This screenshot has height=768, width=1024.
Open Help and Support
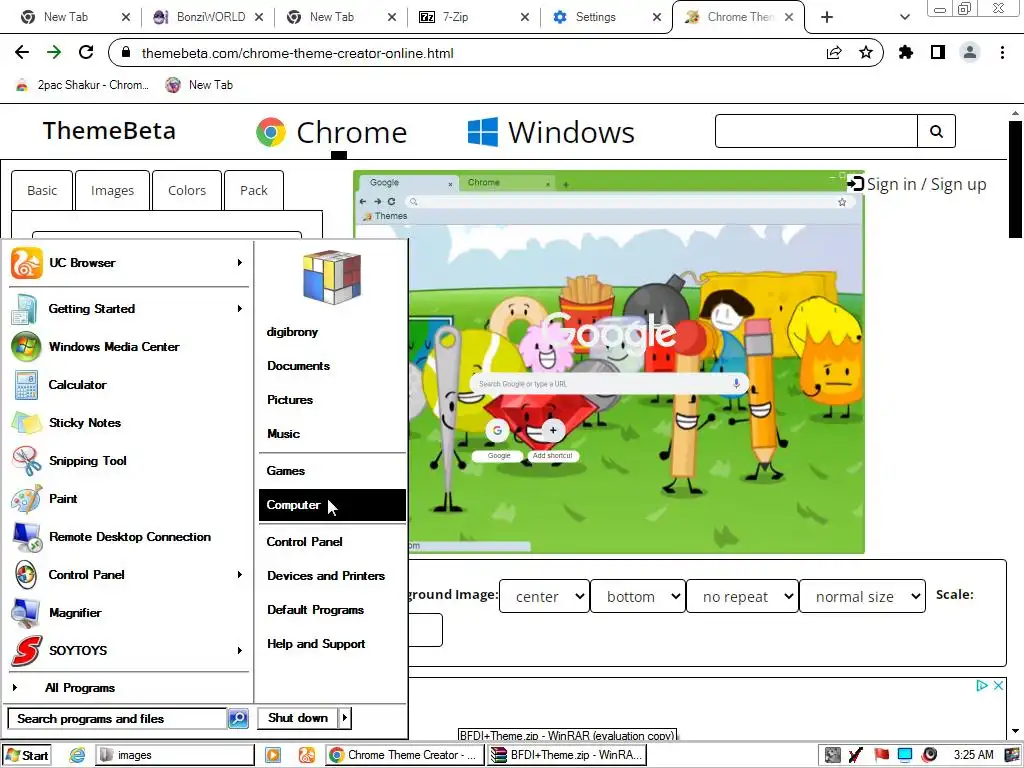332,644
